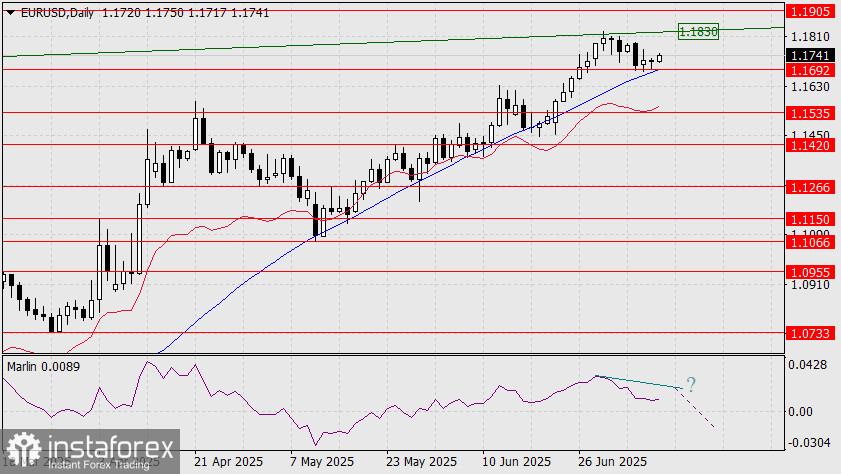Open the EURUSD chart dropdown triangle
Screen dimensions: 841x474
pos(10,13)
